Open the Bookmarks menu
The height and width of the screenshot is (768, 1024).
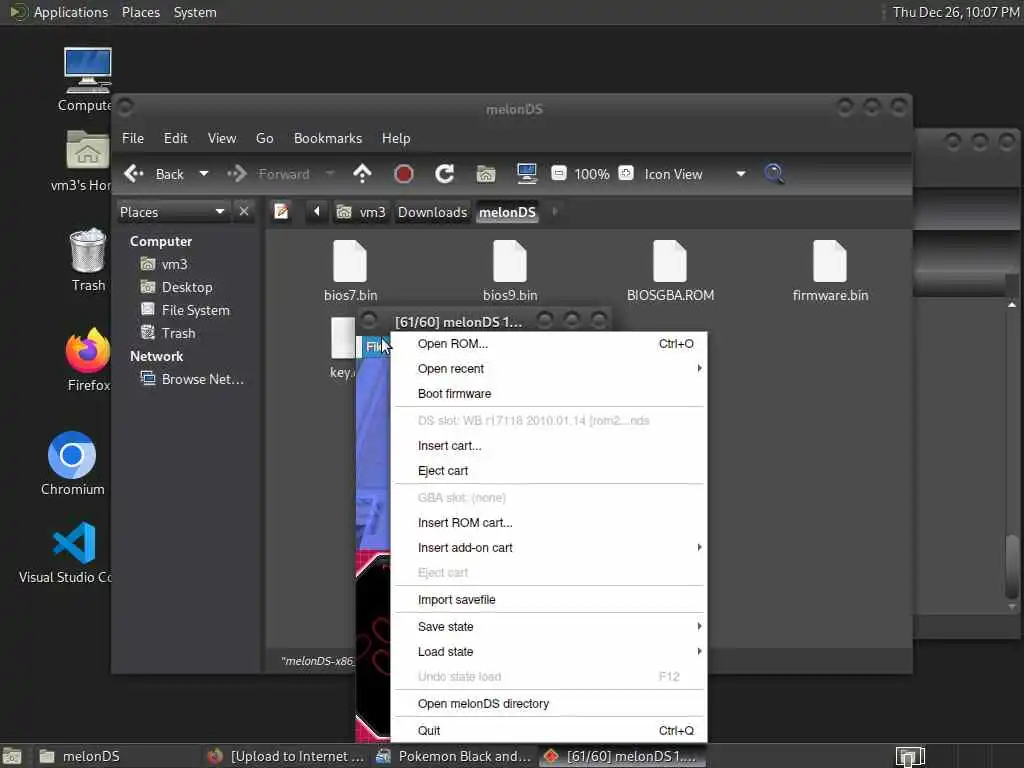tap(328, 138)
